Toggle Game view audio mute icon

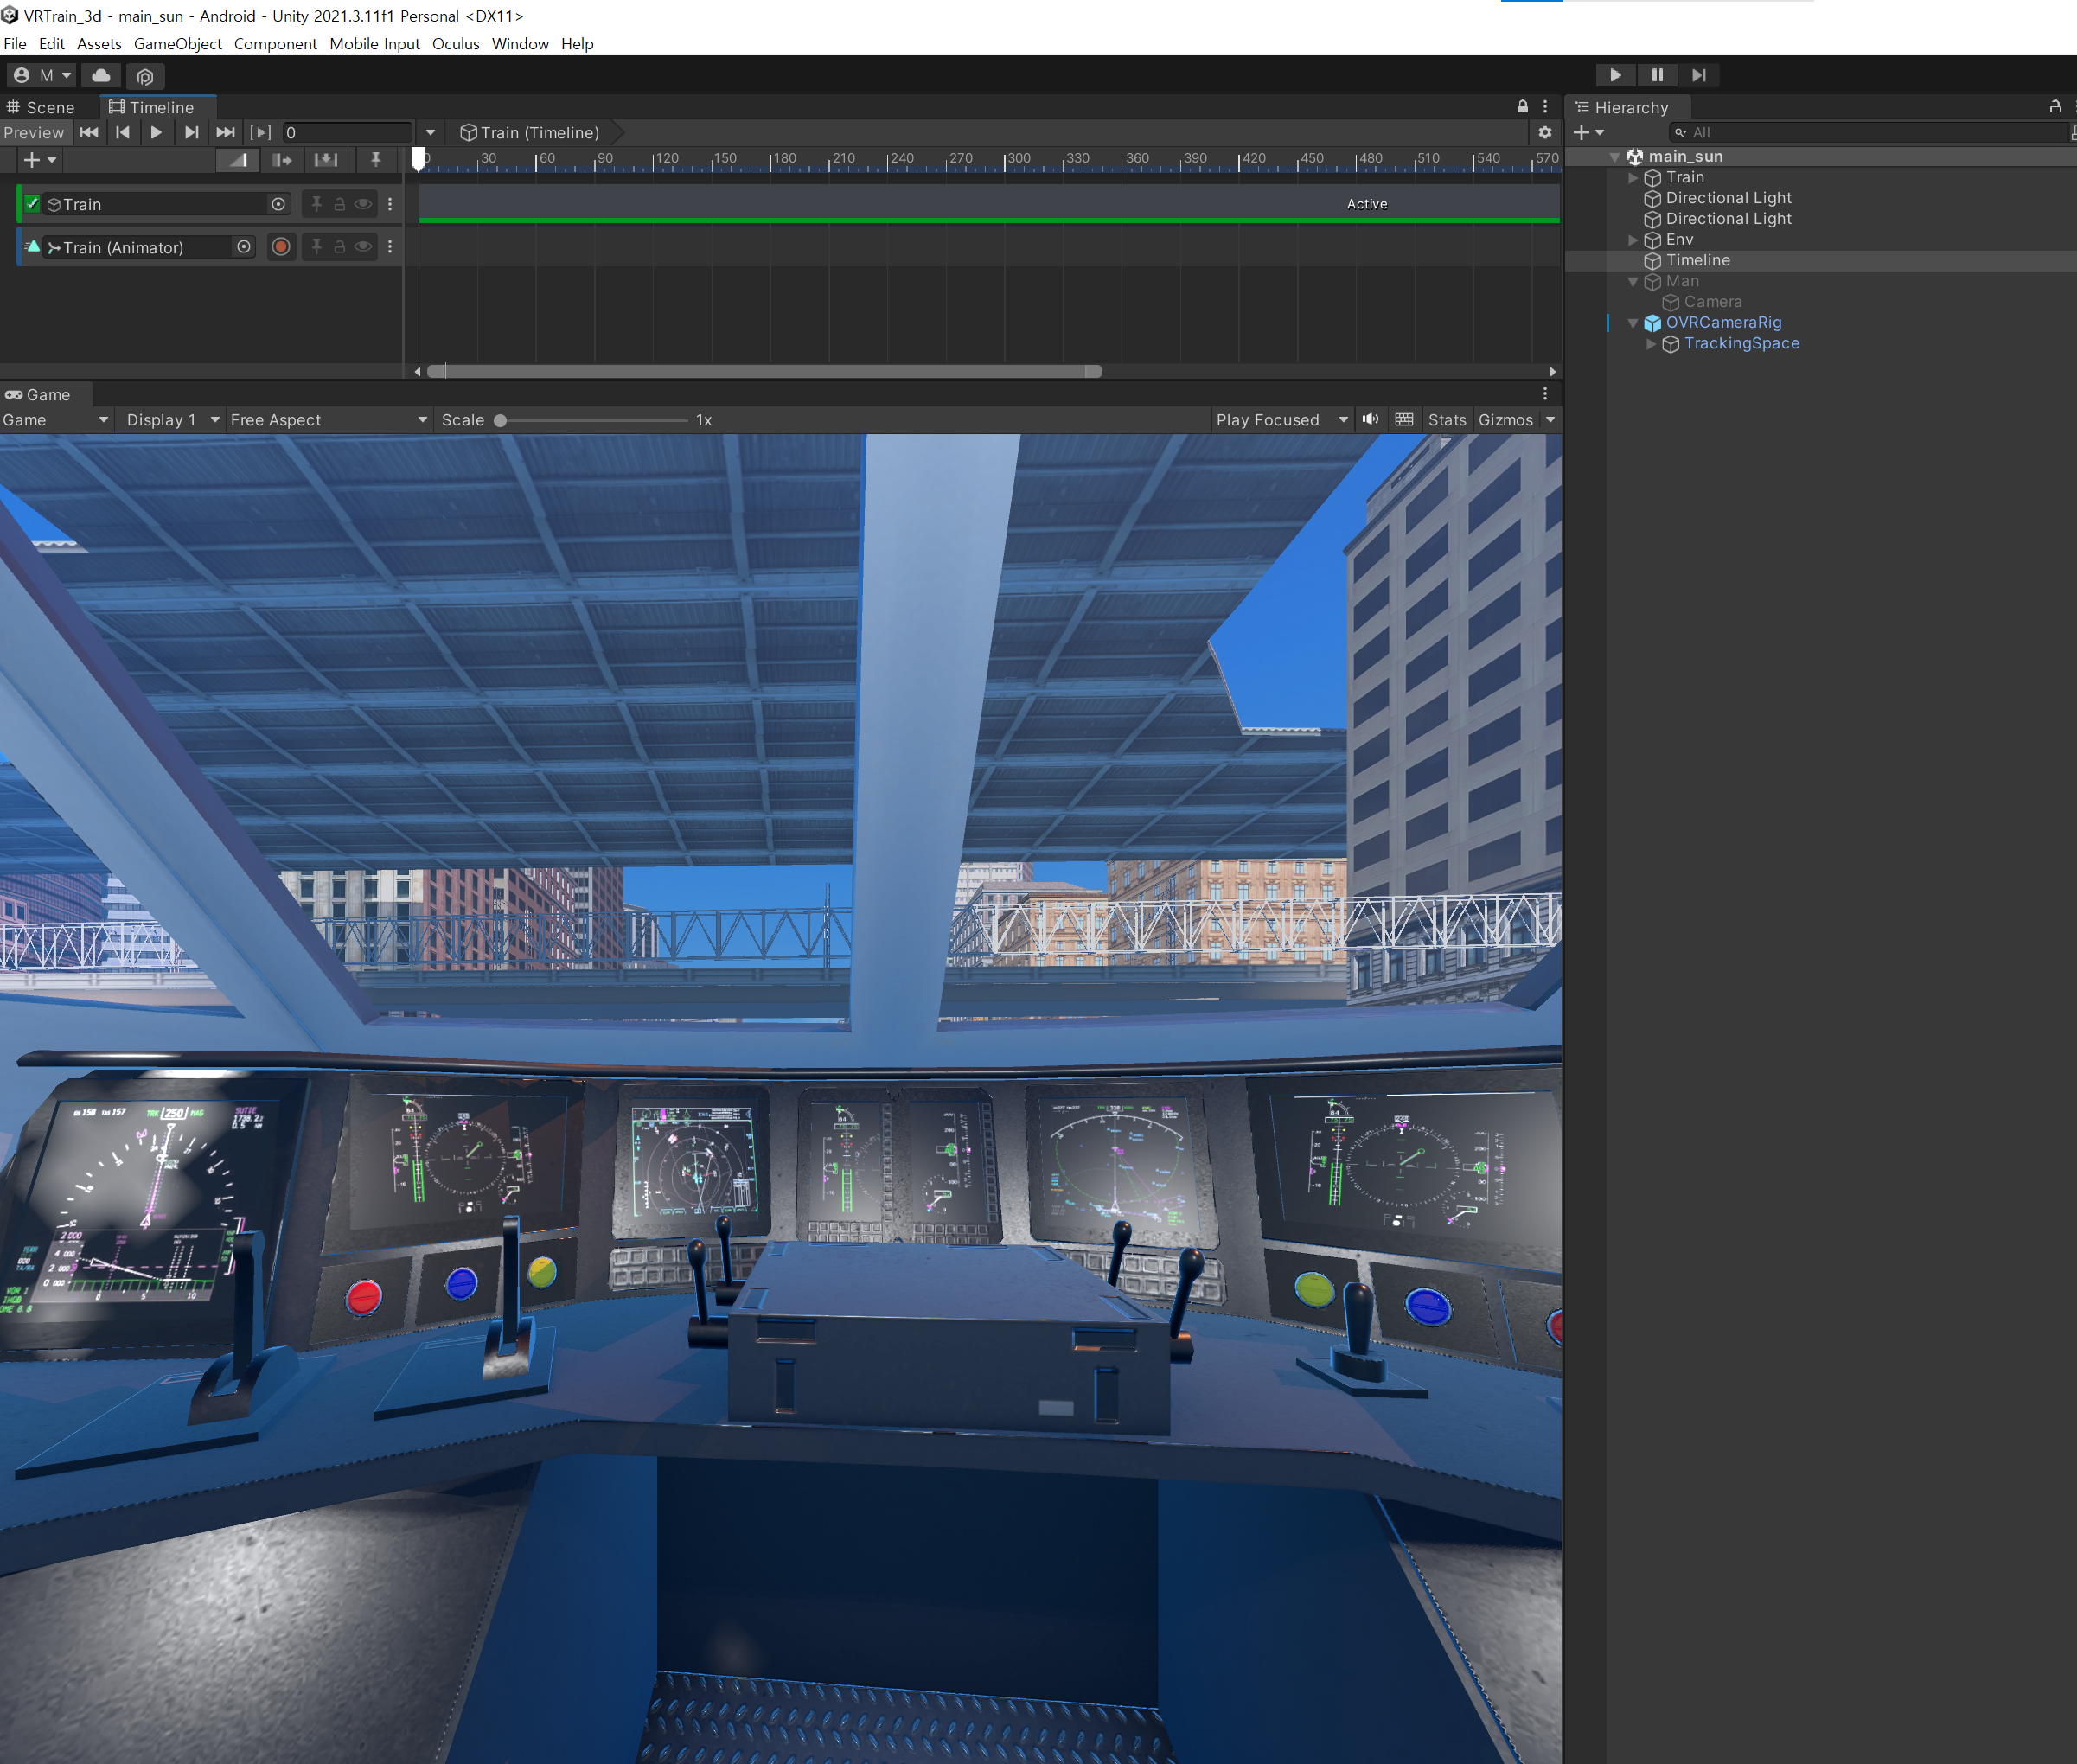pos(1370,420)
